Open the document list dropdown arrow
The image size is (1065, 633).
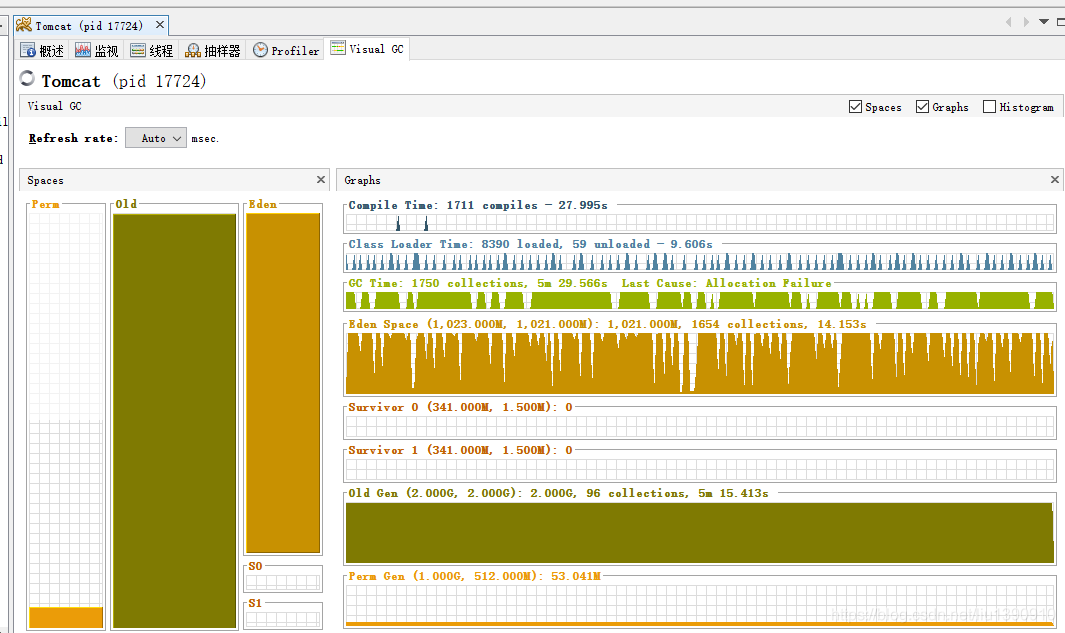(1044, 22)
